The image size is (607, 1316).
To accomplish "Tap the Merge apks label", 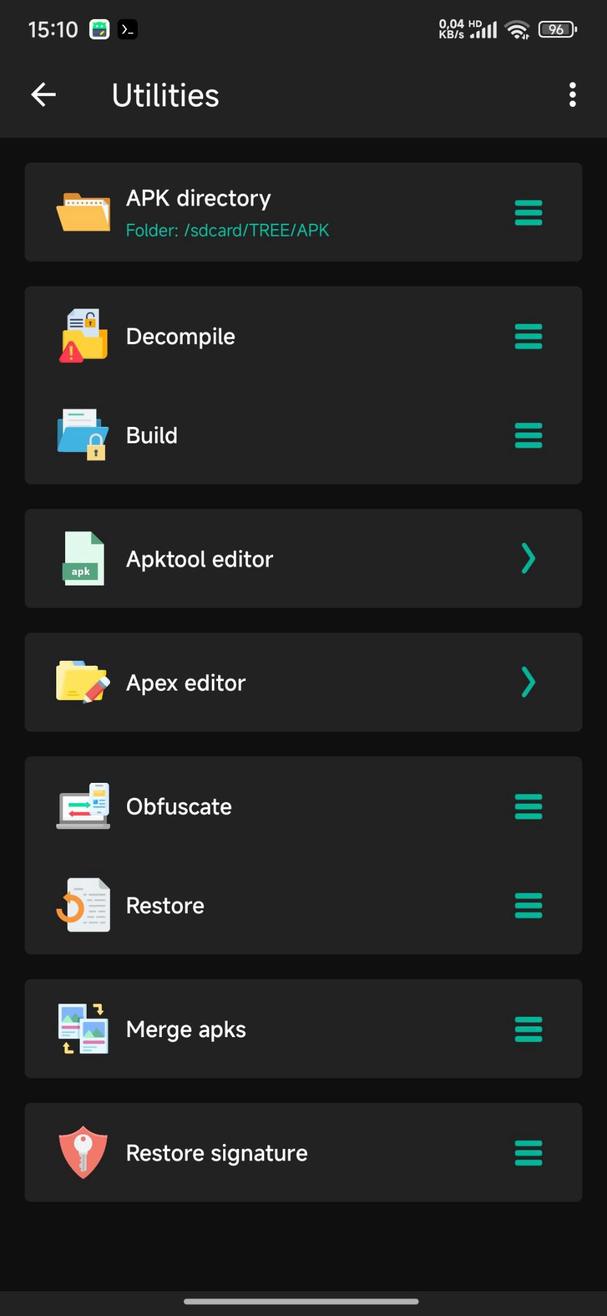I will [x=186, y=1029].
